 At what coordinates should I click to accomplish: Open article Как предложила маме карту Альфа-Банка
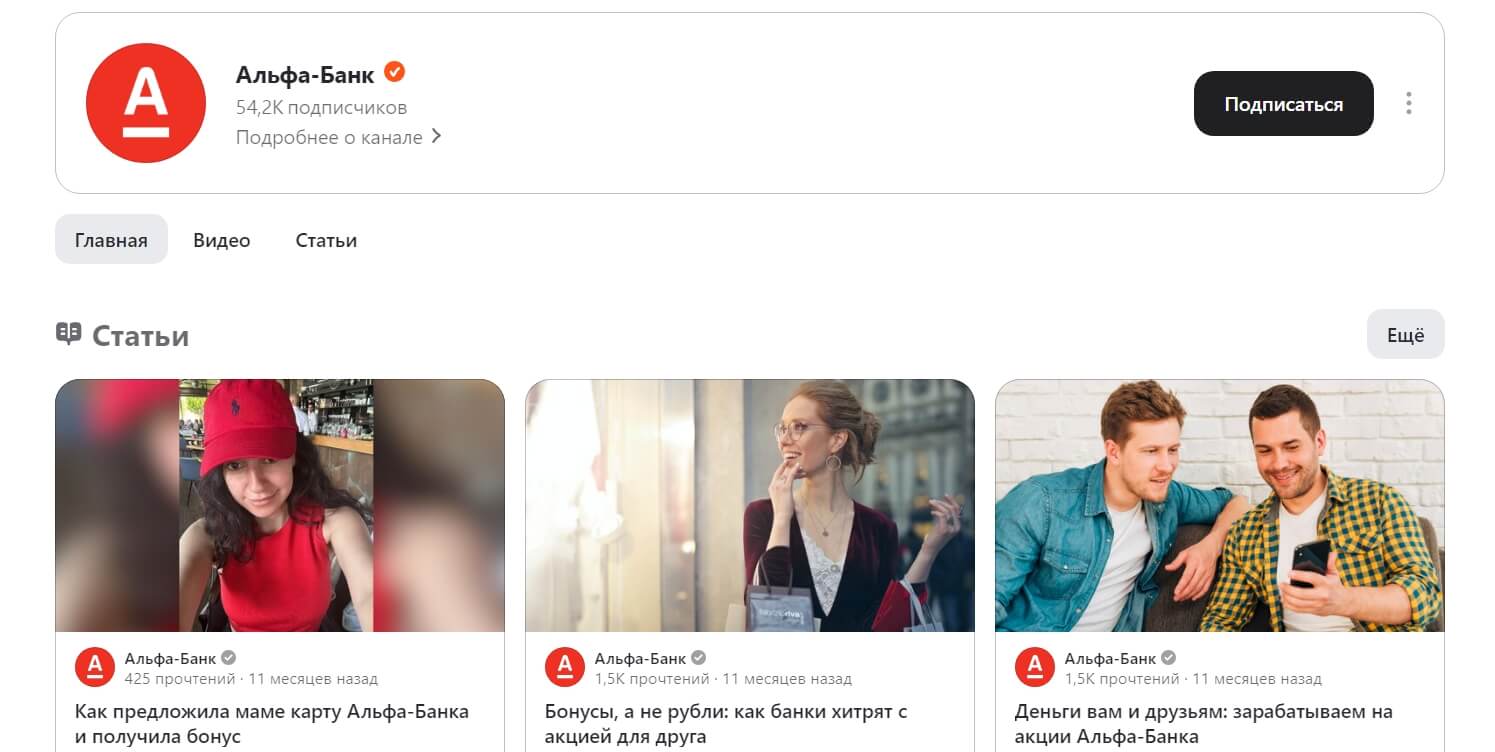pyautogui.click(x=272, y=724)
